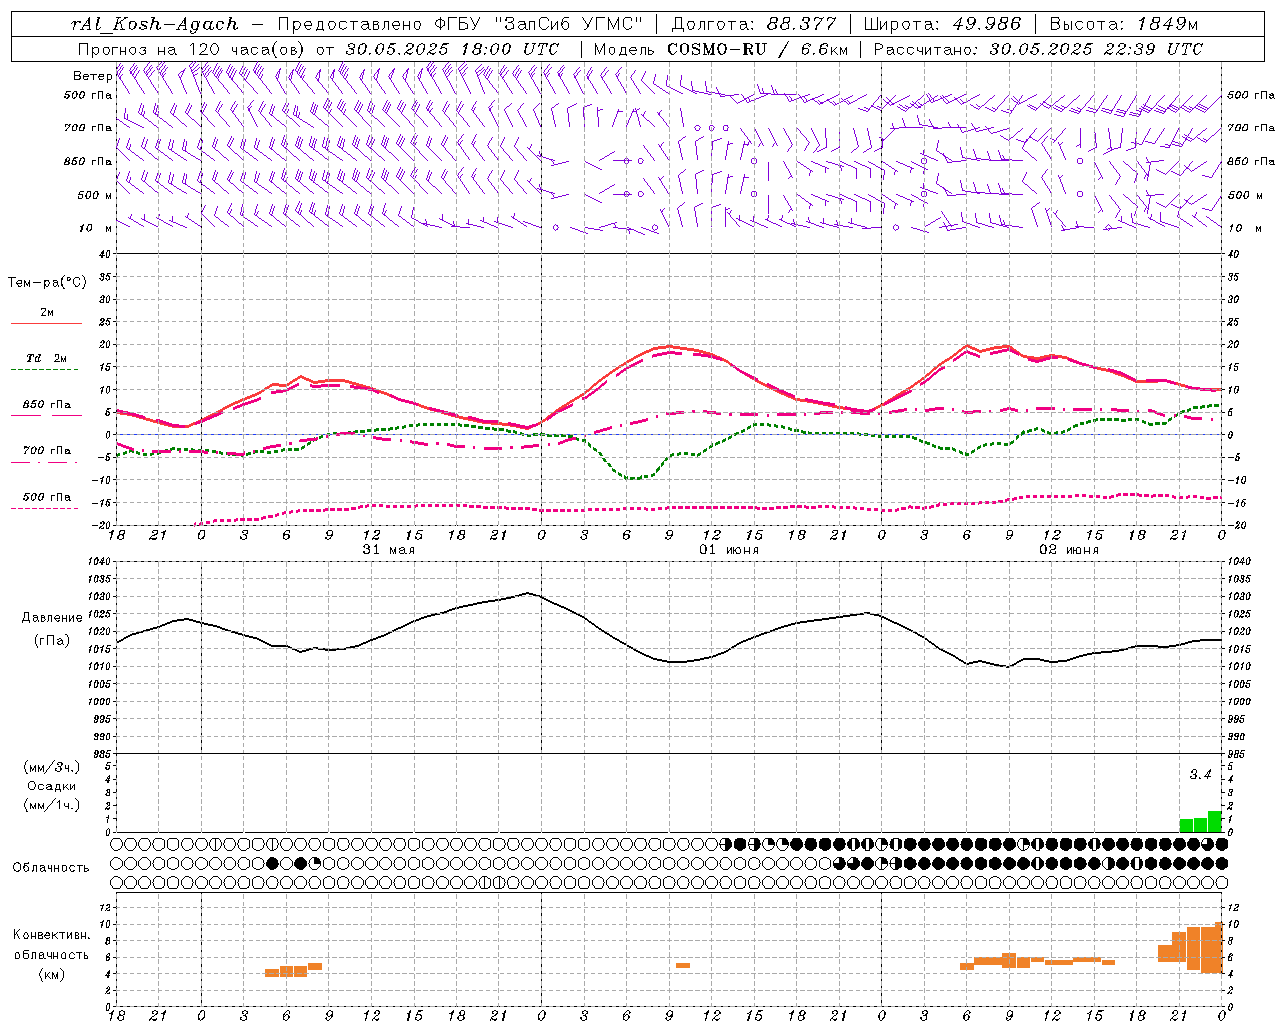
Task: Click the tallest green precipitation bar
Action: pyautogui.click(x=1215, y=821)
